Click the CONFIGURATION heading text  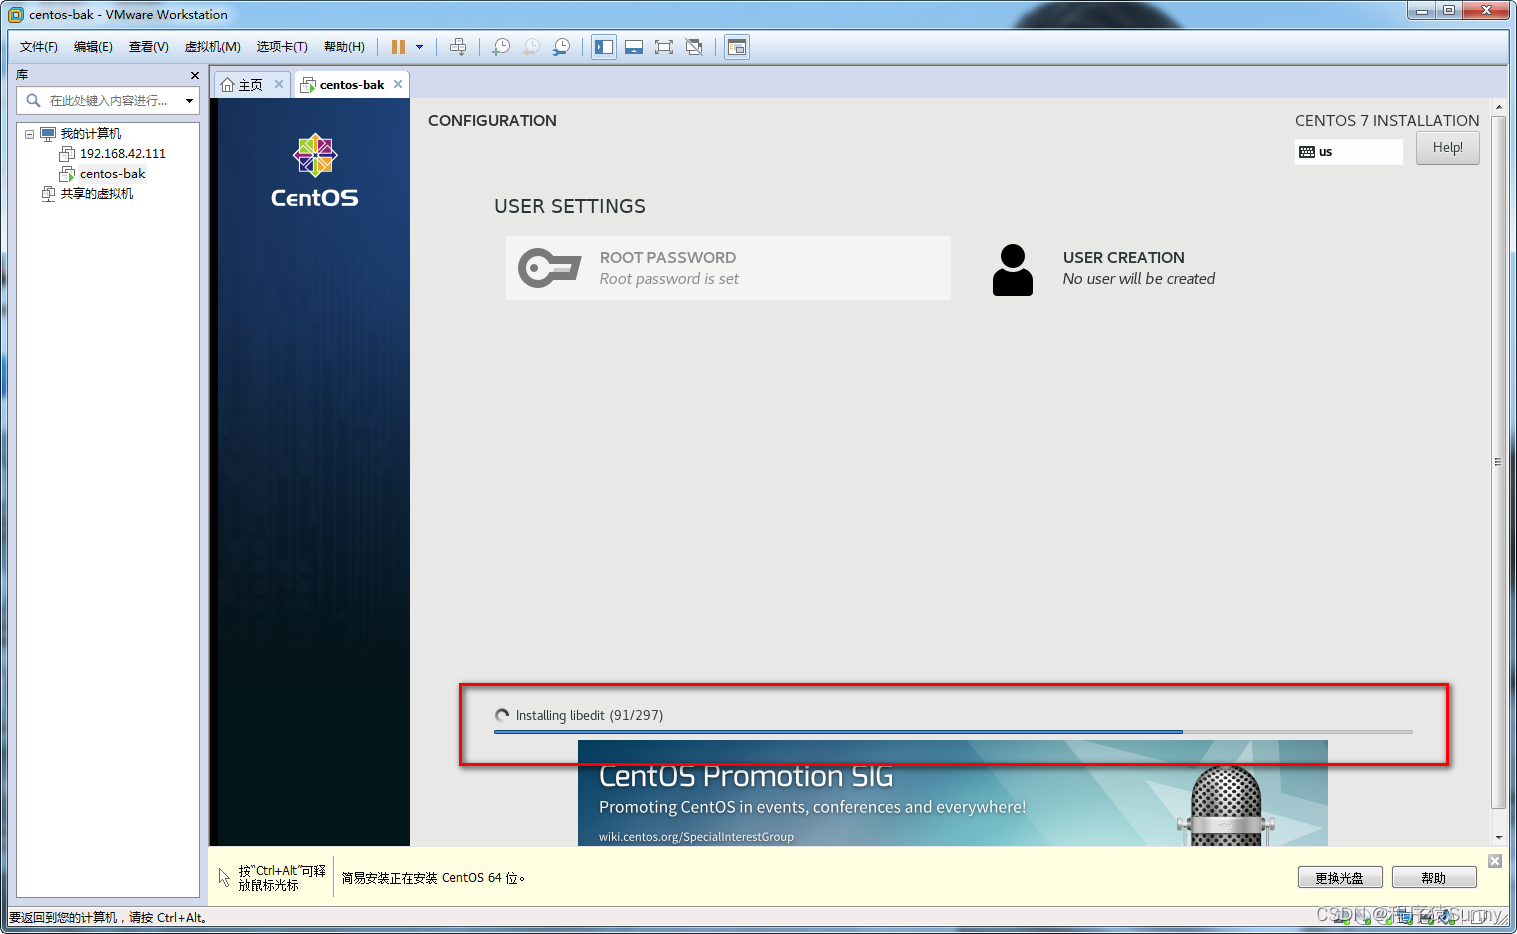492,121
